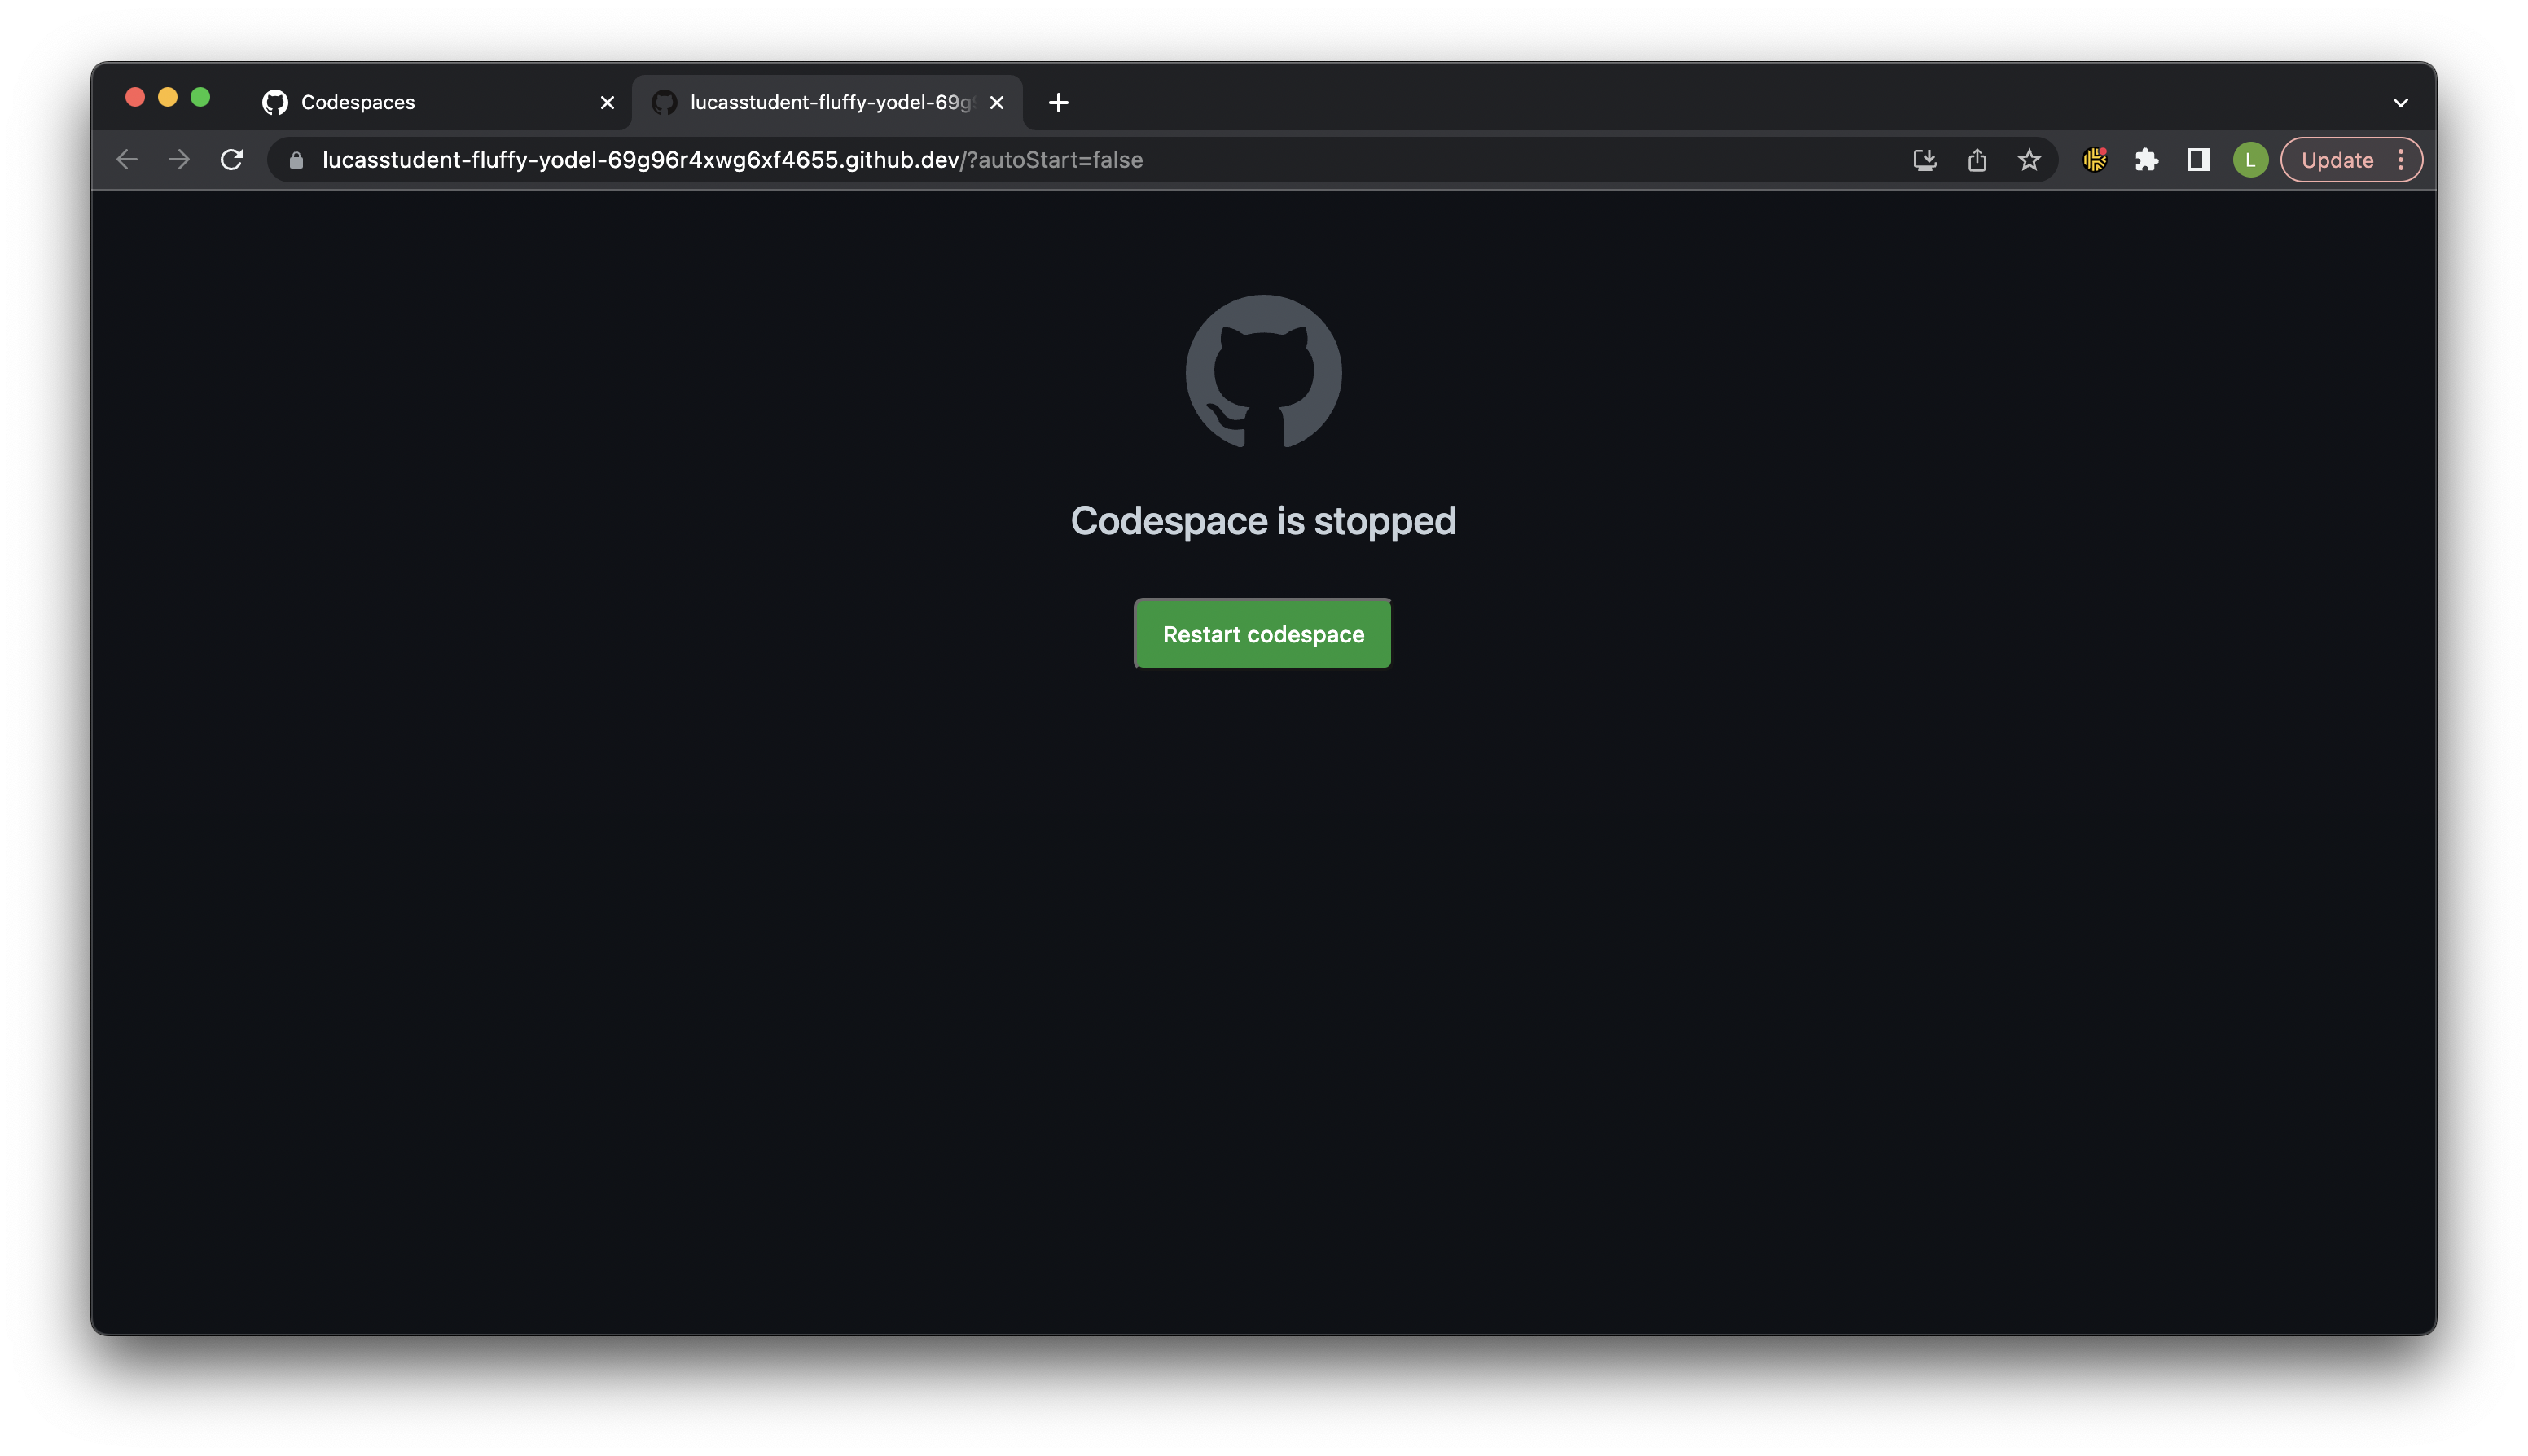The width and height of the screenshot is (2528, 1456).
Task: Open the green L profile avatar
Action: (x=2250, y=160)
